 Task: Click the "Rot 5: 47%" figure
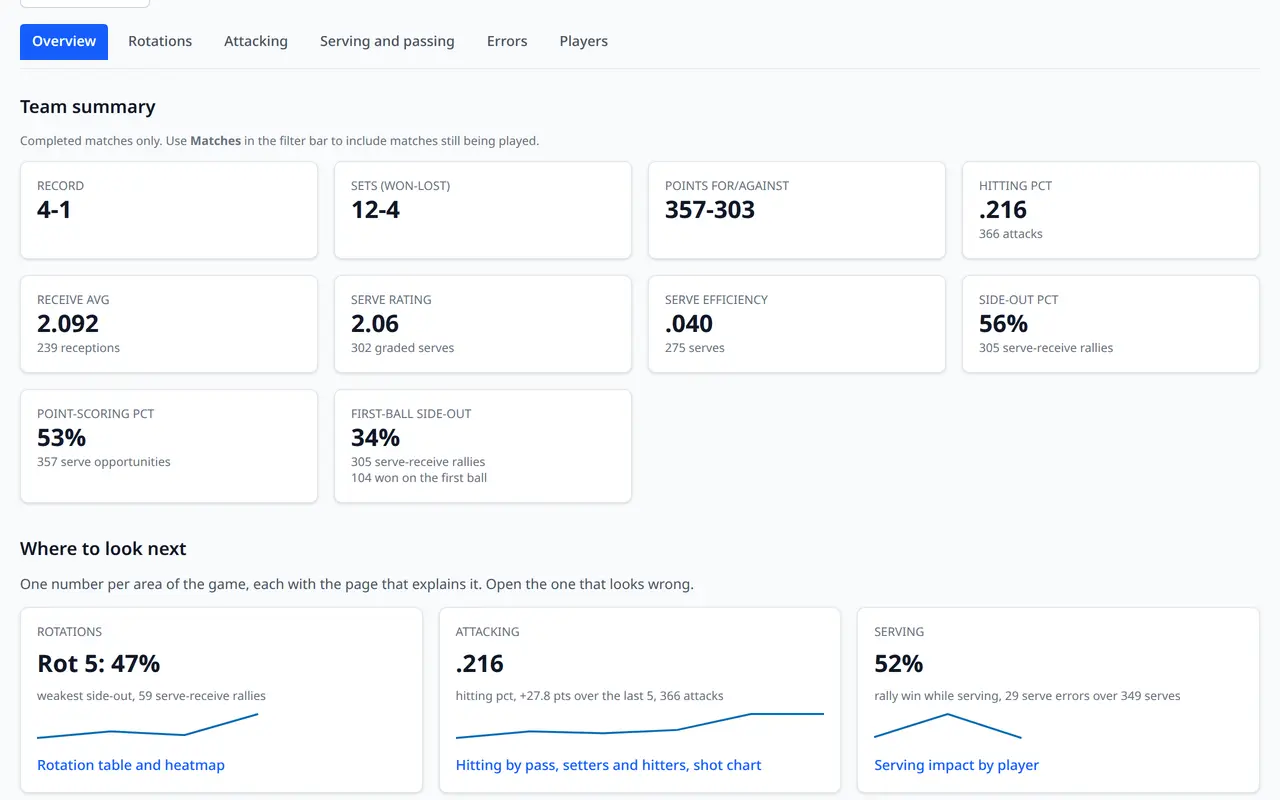[98, 664]
